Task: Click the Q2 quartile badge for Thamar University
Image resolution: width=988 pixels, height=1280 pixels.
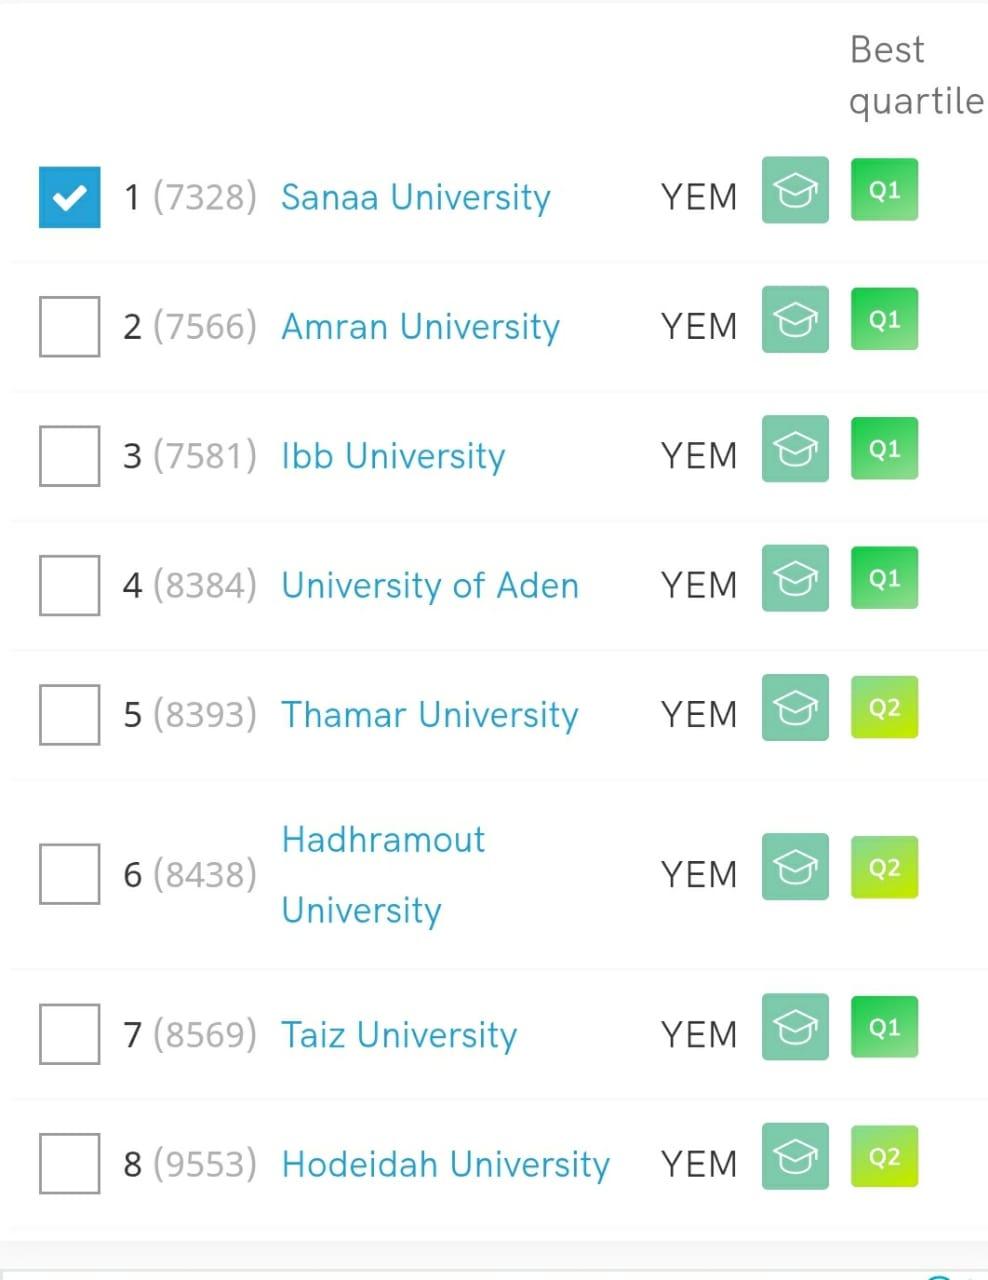Action: tap(884, 708)
